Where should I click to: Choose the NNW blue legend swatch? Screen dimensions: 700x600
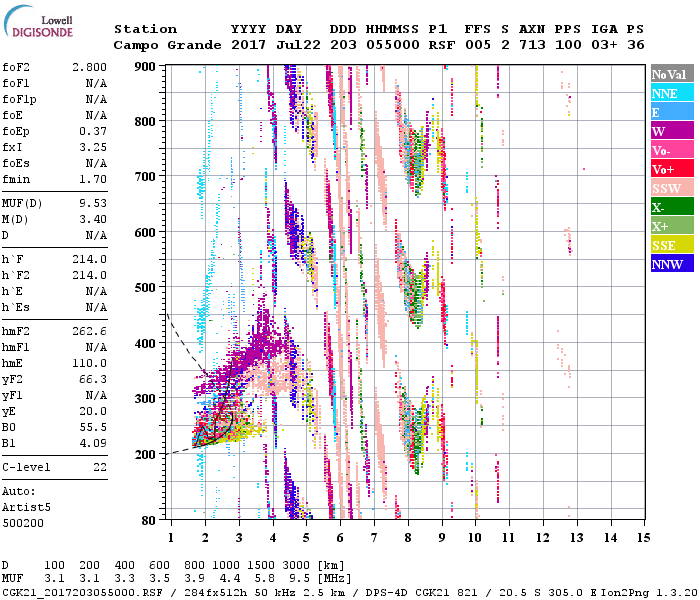click(671, 264)
